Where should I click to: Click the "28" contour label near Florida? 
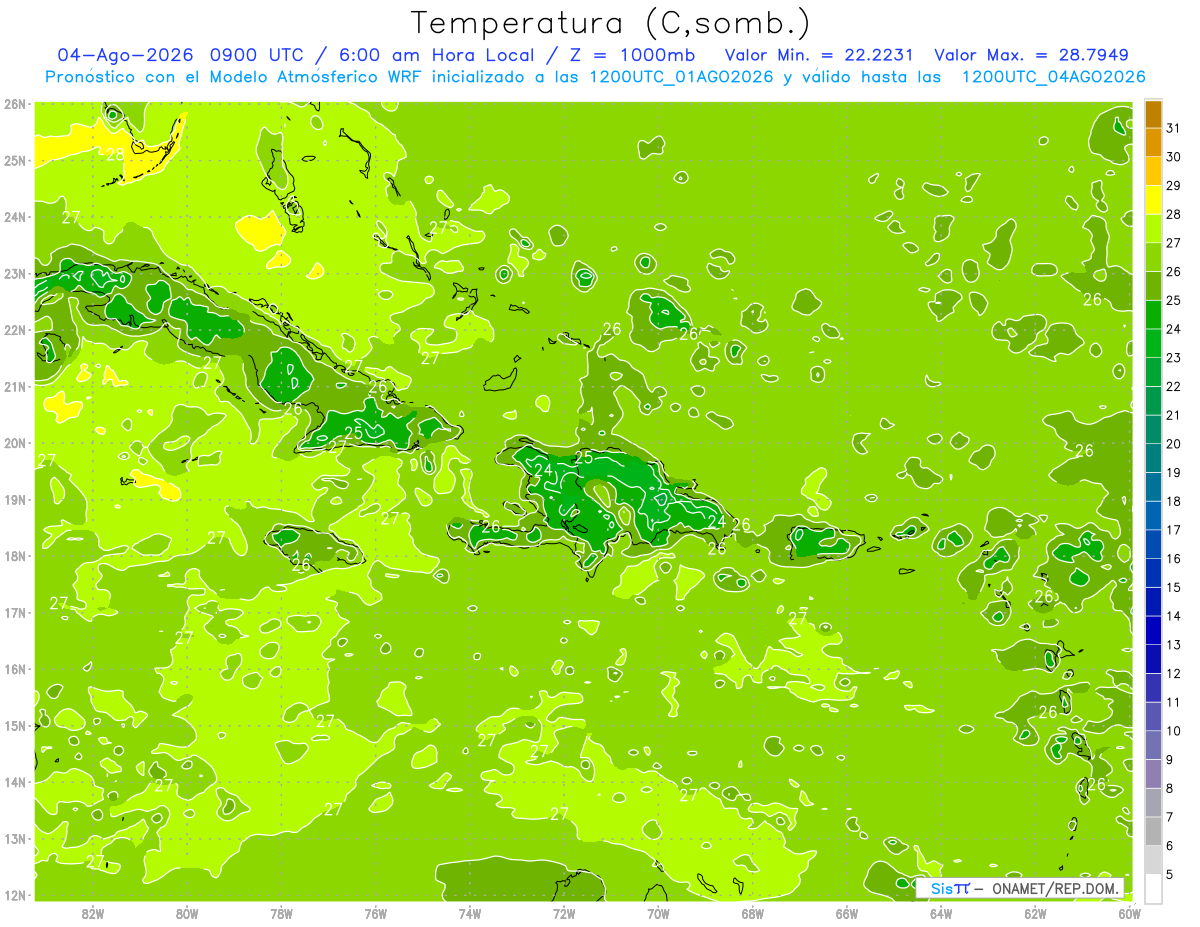[114, 154]
